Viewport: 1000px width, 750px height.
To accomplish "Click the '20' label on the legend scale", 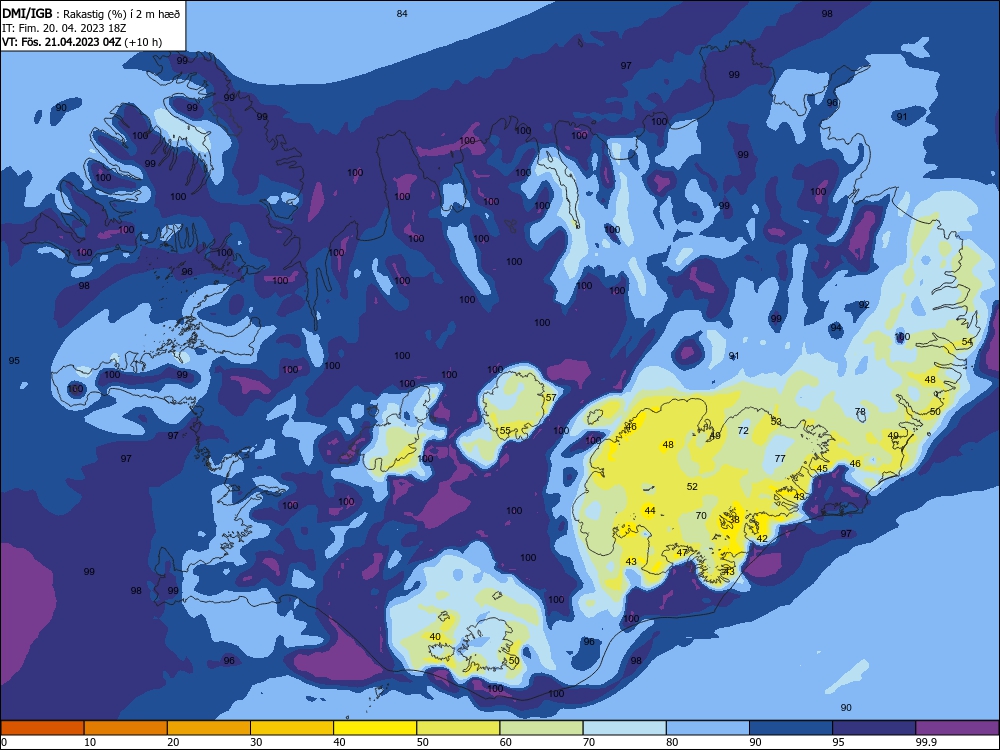I will (x=173, y=742).
